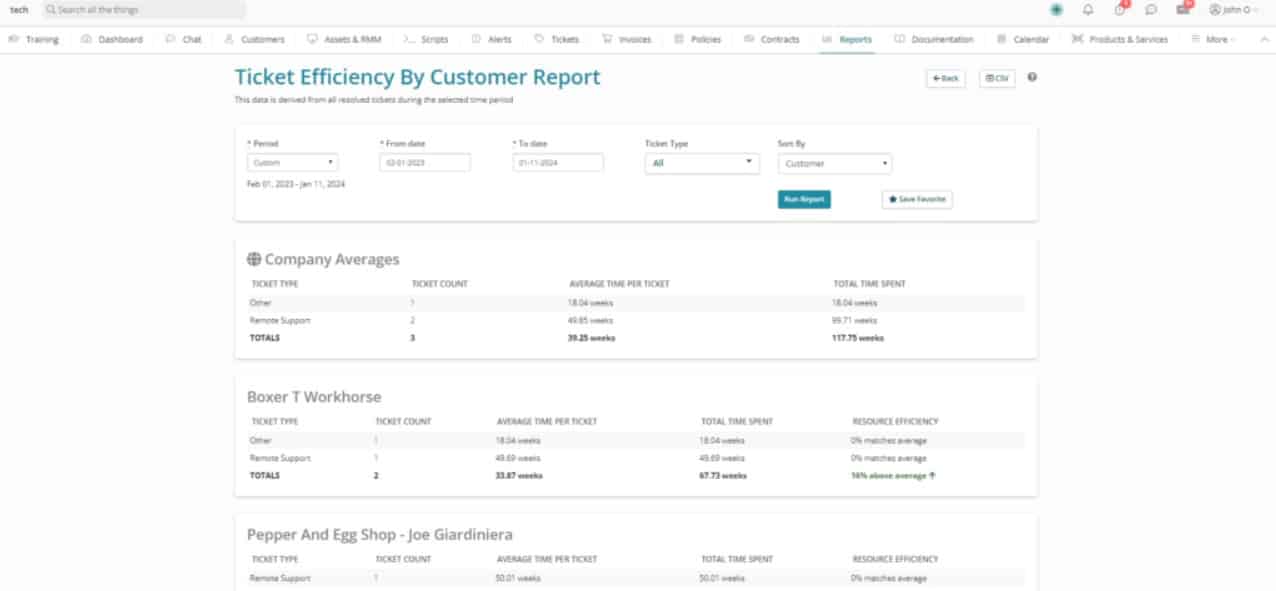Viewport: 1276px width, 591px height.
Task: Click the Company Averages heading
Action: coord(332,259)
